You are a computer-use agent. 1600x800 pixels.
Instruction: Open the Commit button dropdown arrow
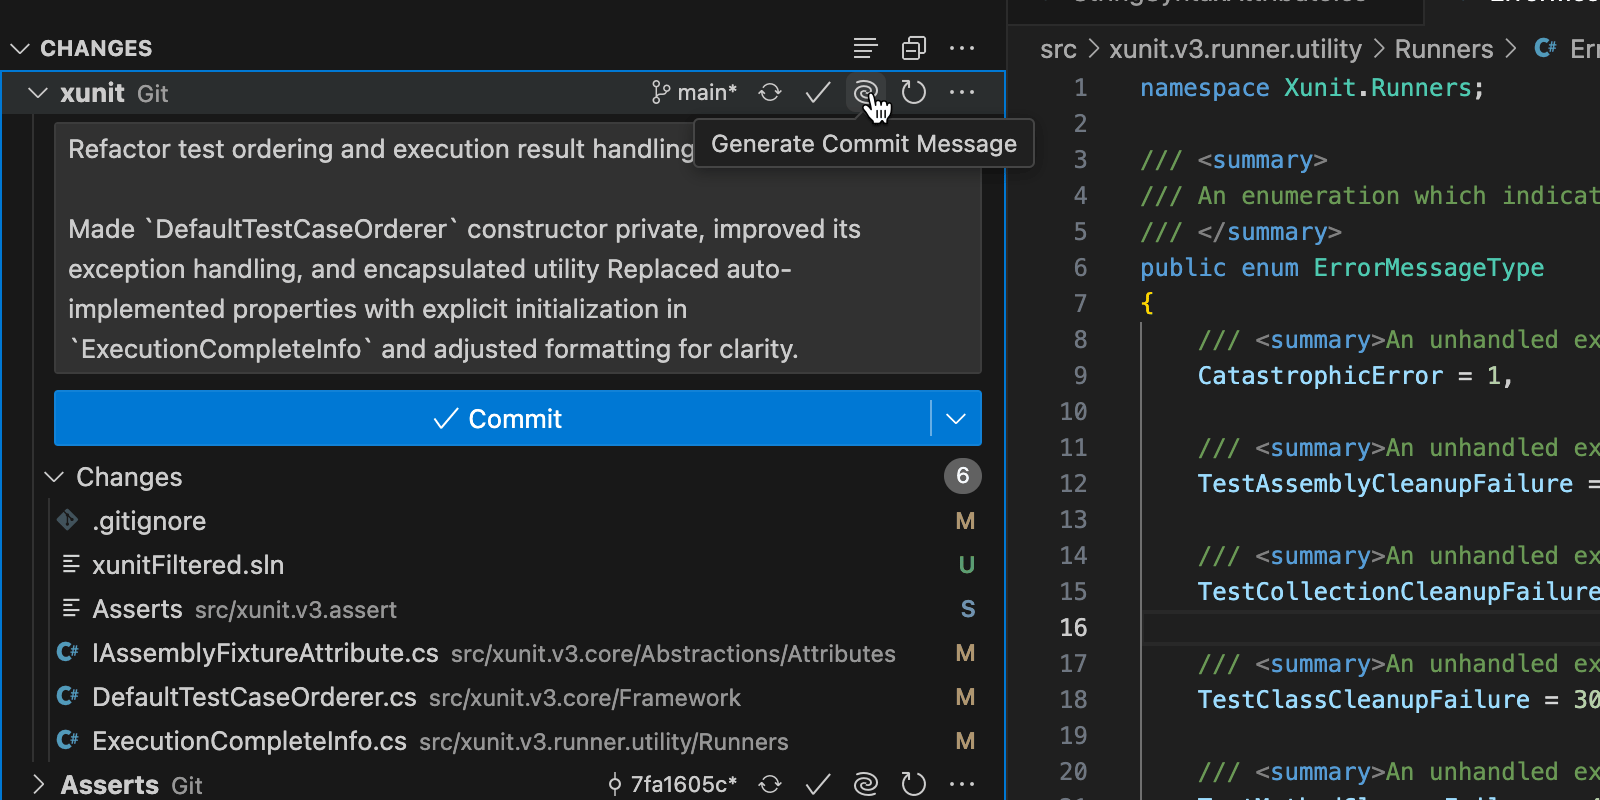tap(956, 418)
